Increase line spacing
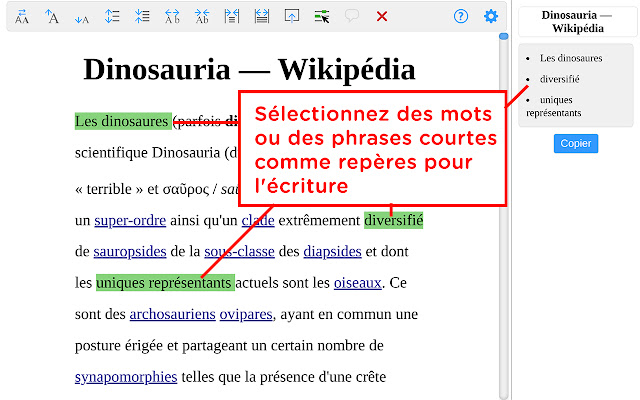Viewport: 640px width, 400px height. tap(112, 17)
